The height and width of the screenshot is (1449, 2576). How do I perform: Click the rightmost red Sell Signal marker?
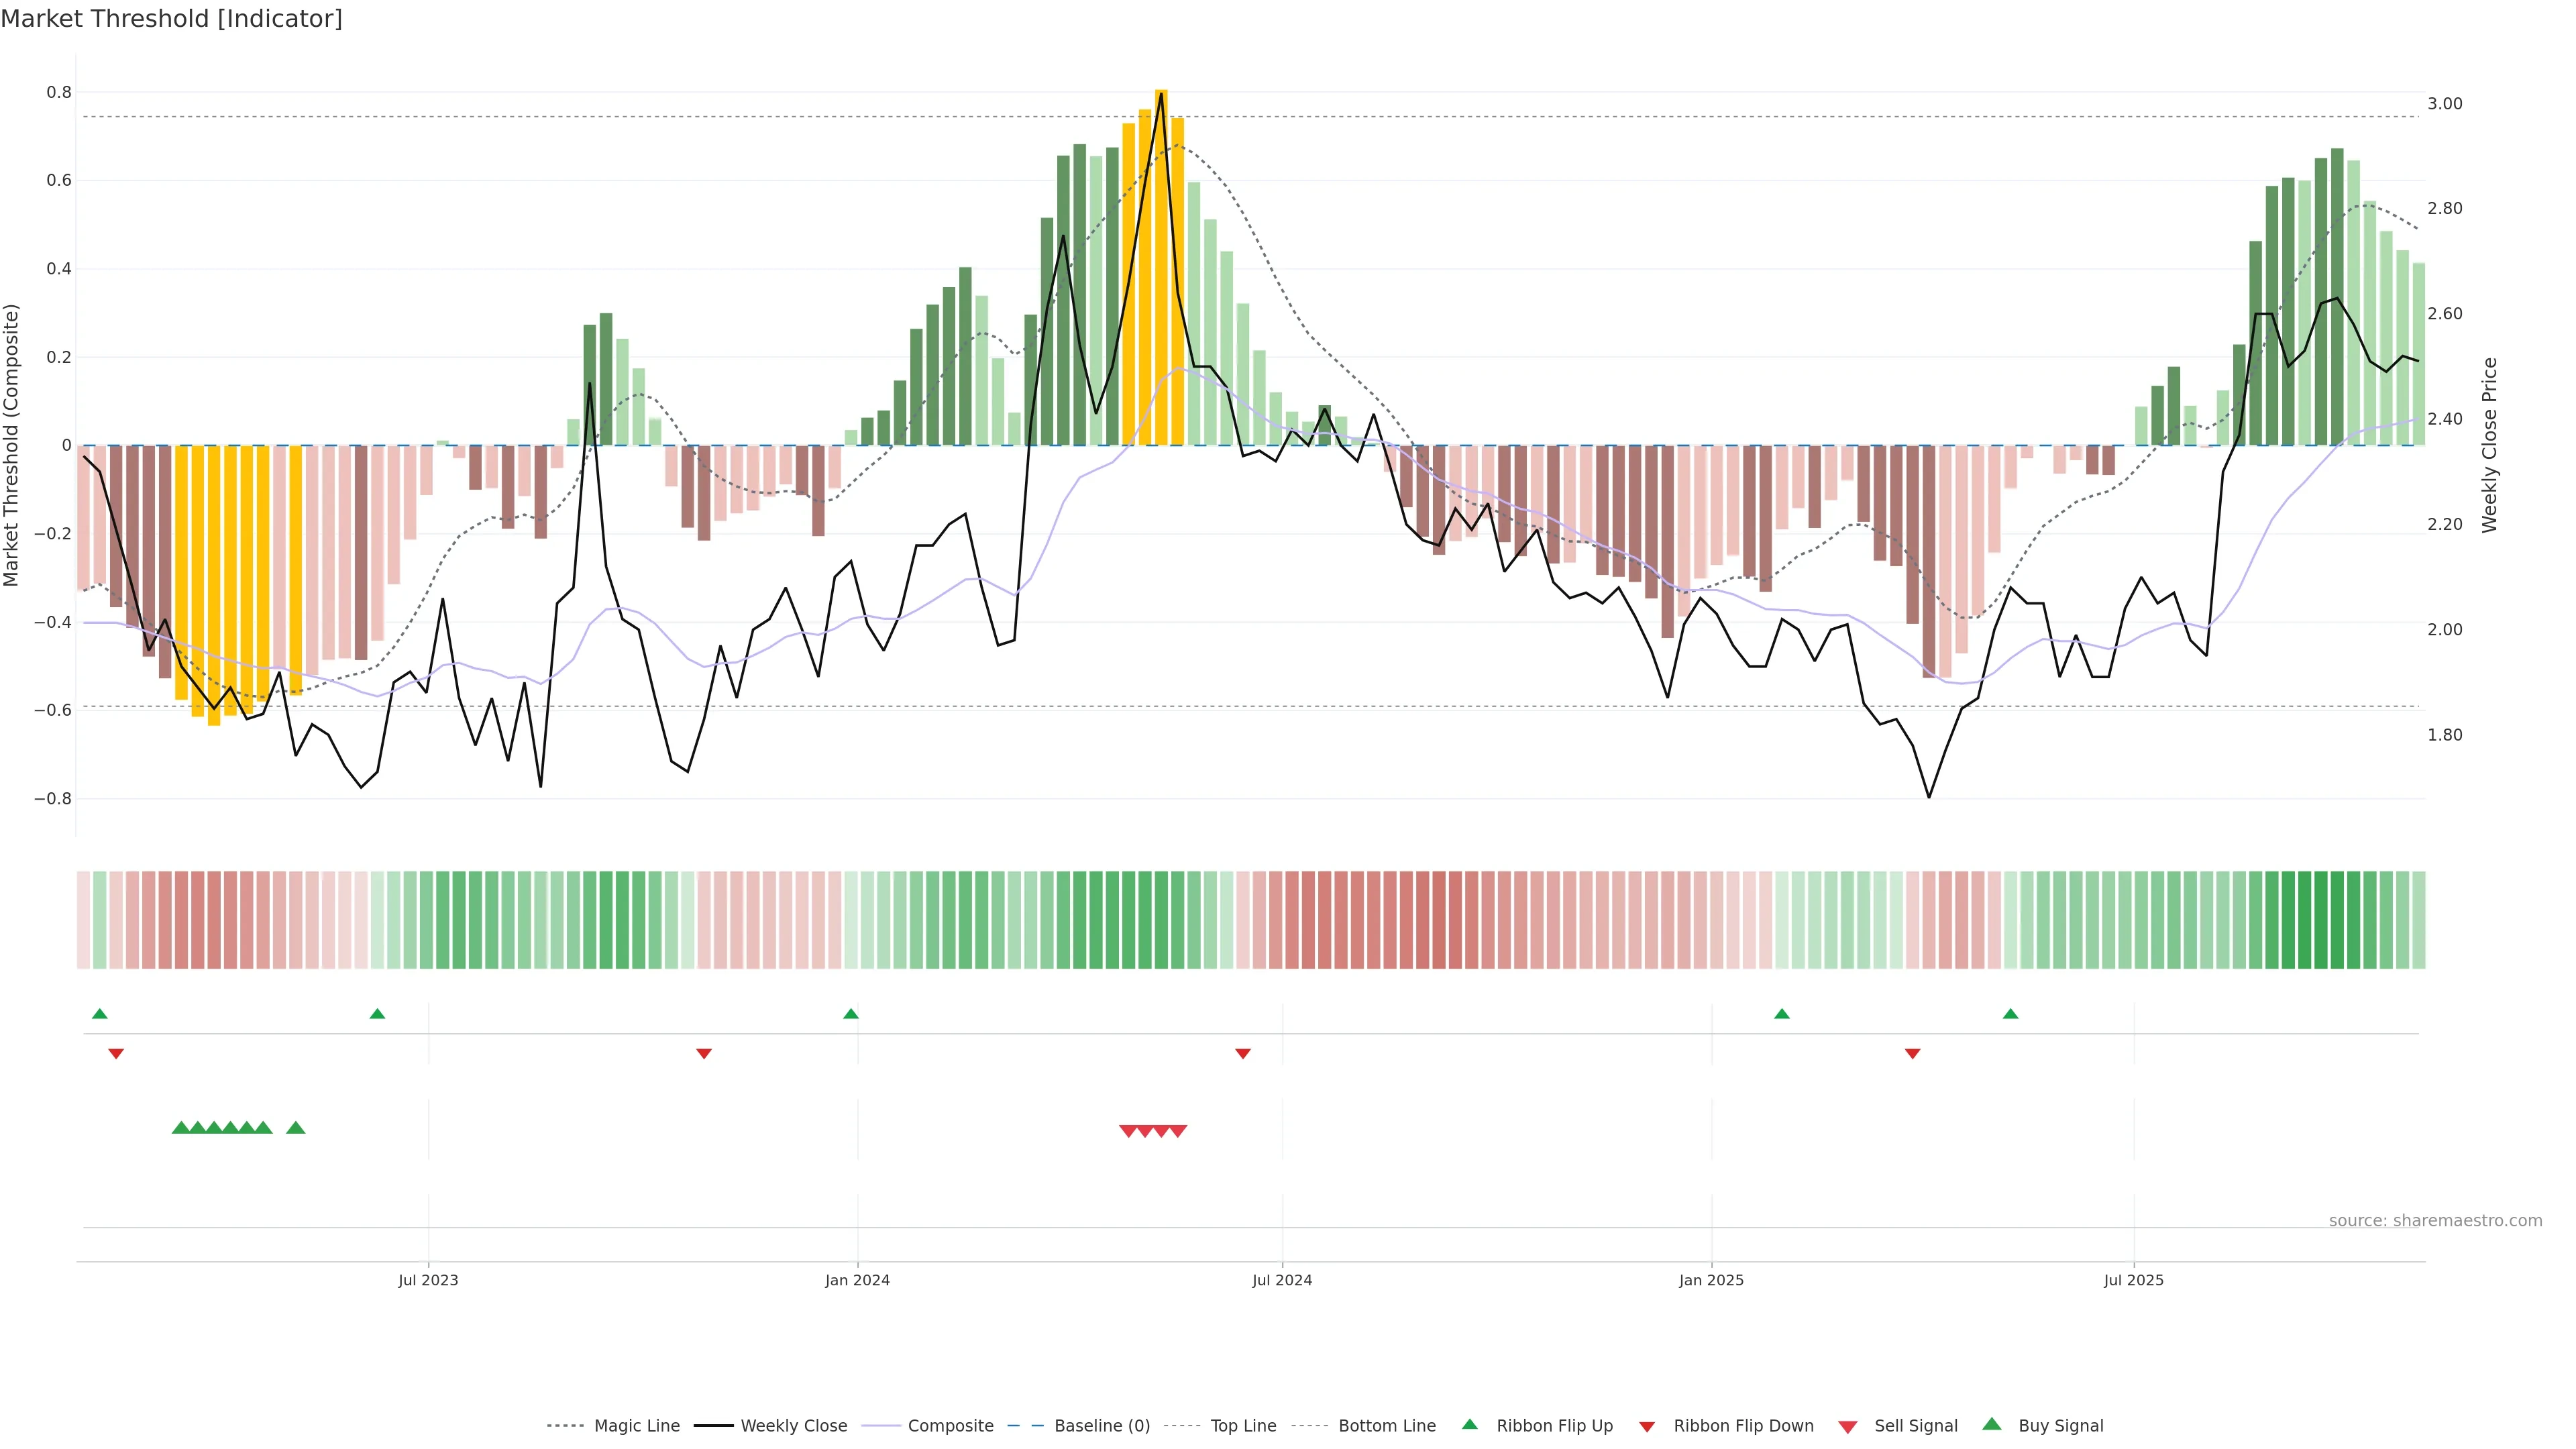pos(1178,1131)
